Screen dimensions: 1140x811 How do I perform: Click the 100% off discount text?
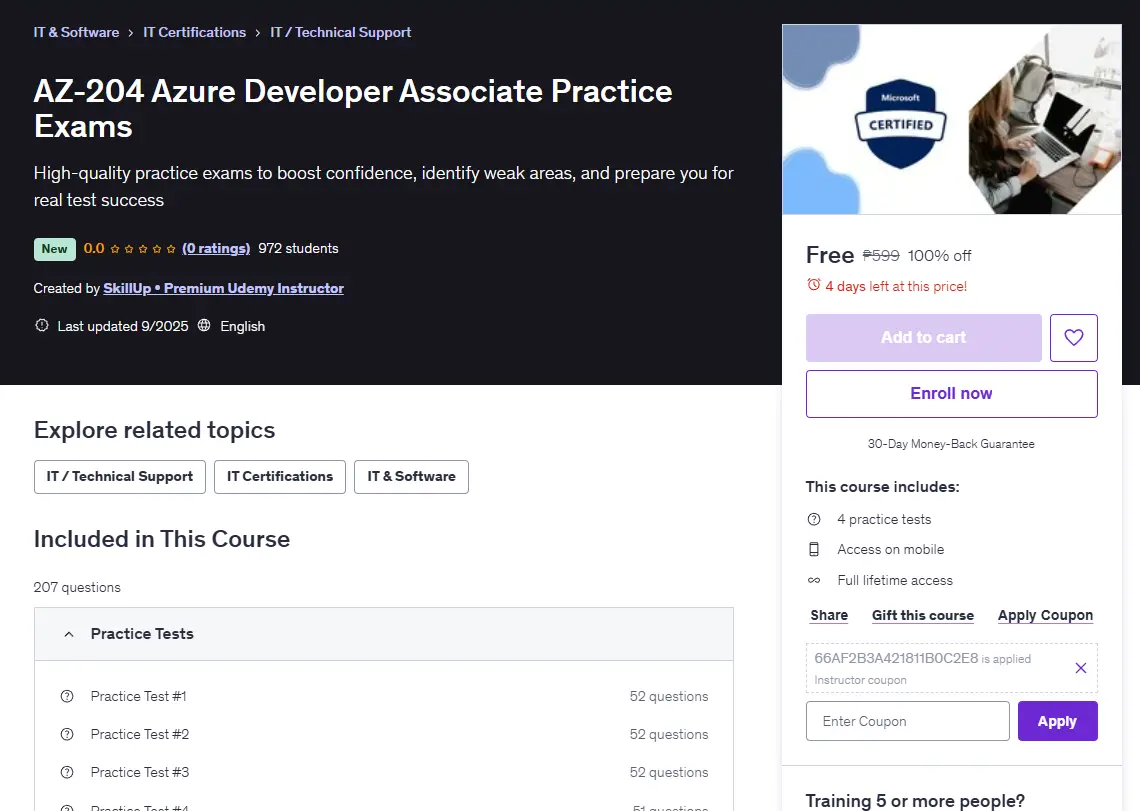[x=939, y=255]
